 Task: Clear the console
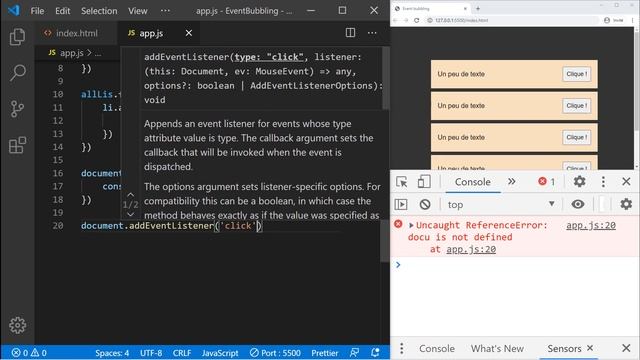[x=424, y=204]
